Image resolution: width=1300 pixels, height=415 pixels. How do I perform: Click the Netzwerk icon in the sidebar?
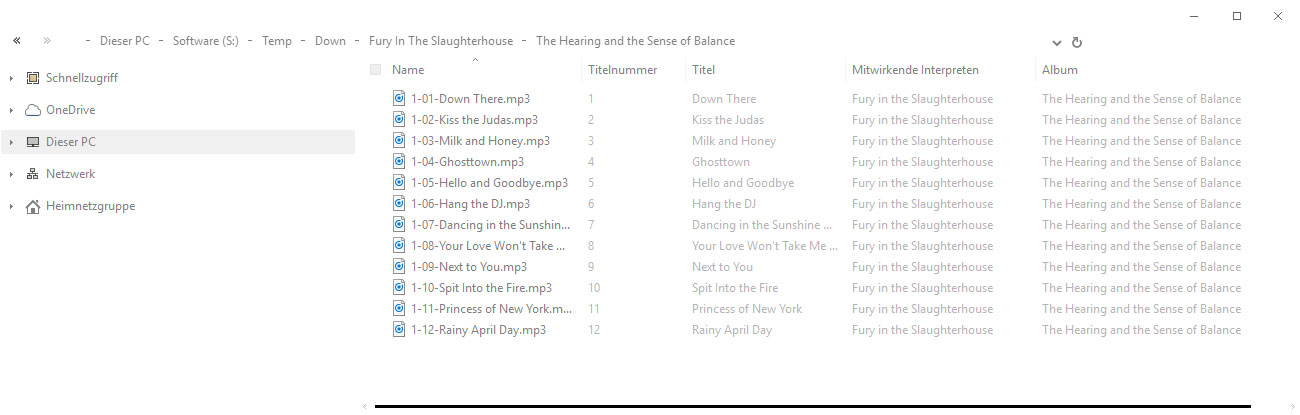[33, 174]
